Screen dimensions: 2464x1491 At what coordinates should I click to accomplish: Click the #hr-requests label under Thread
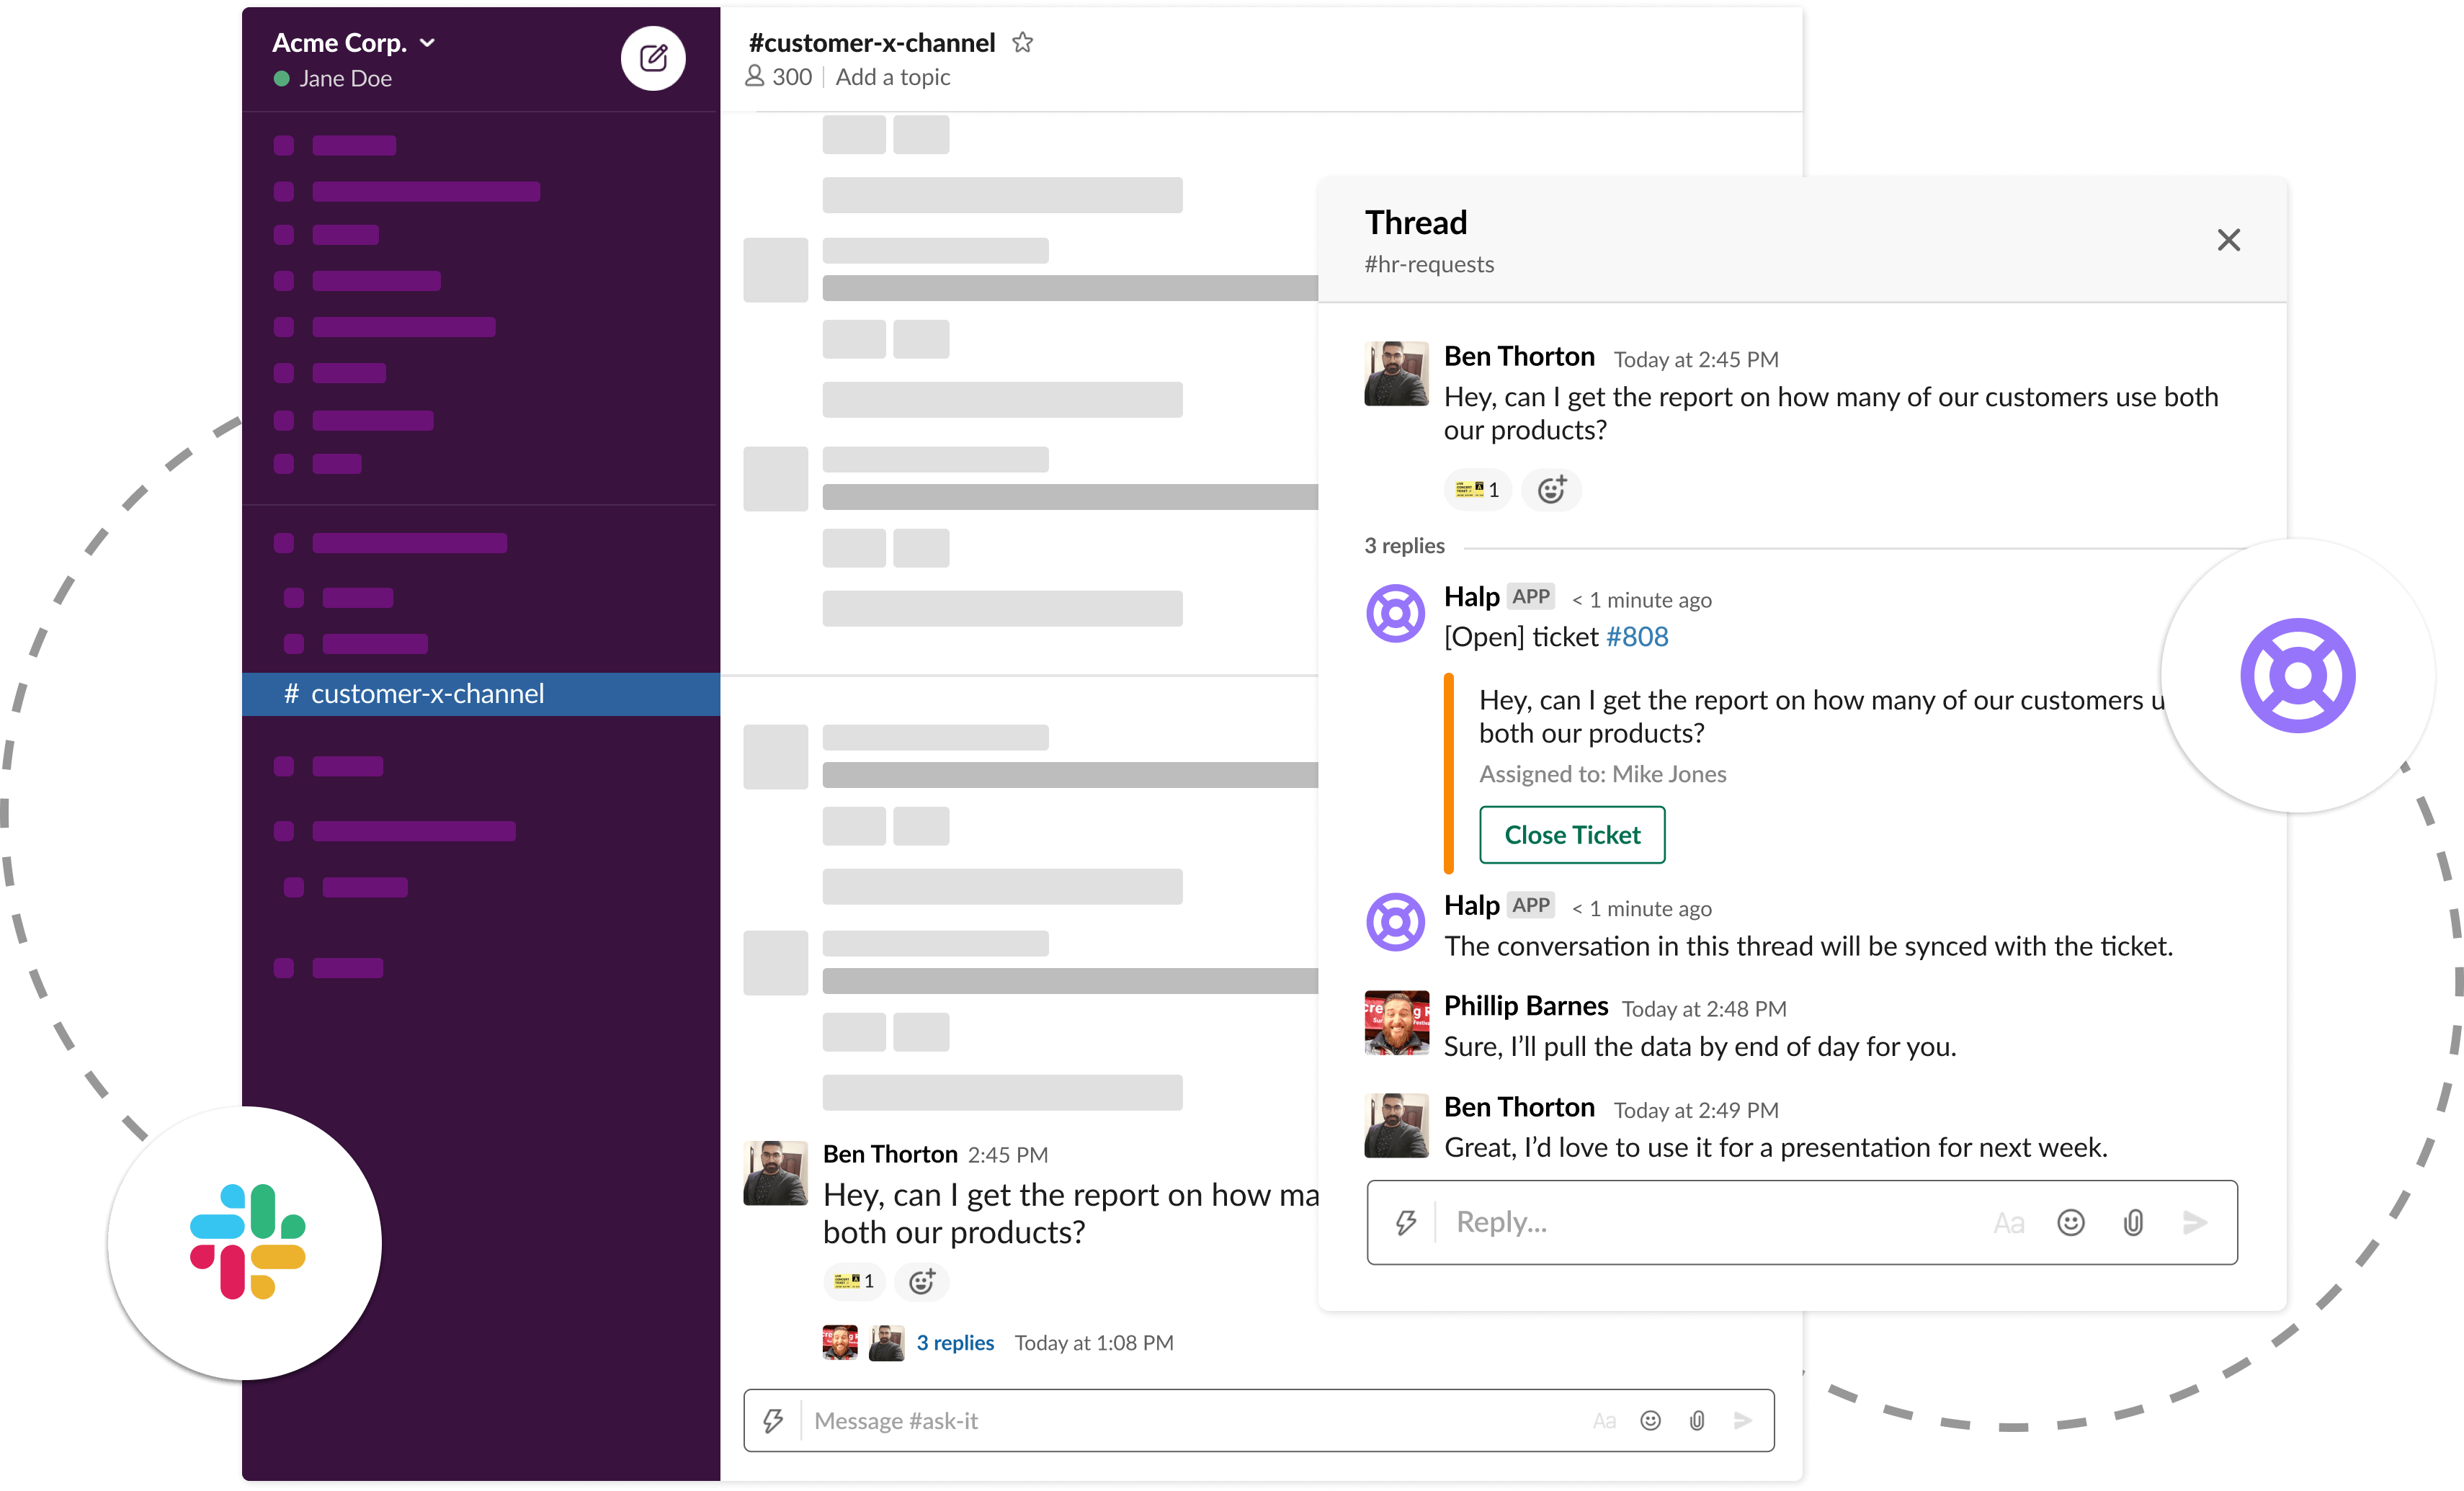point(1429,264)
